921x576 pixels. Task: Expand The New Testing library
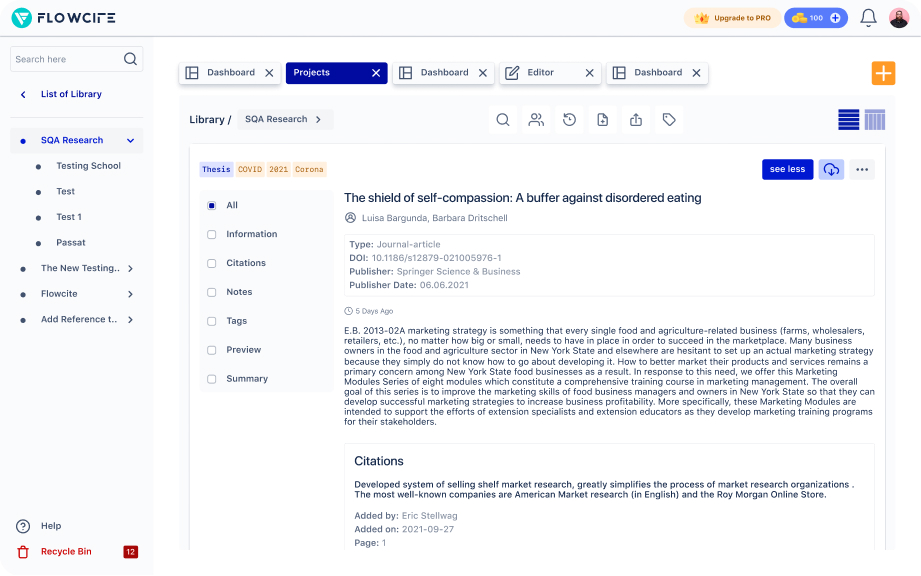(130, 268)
